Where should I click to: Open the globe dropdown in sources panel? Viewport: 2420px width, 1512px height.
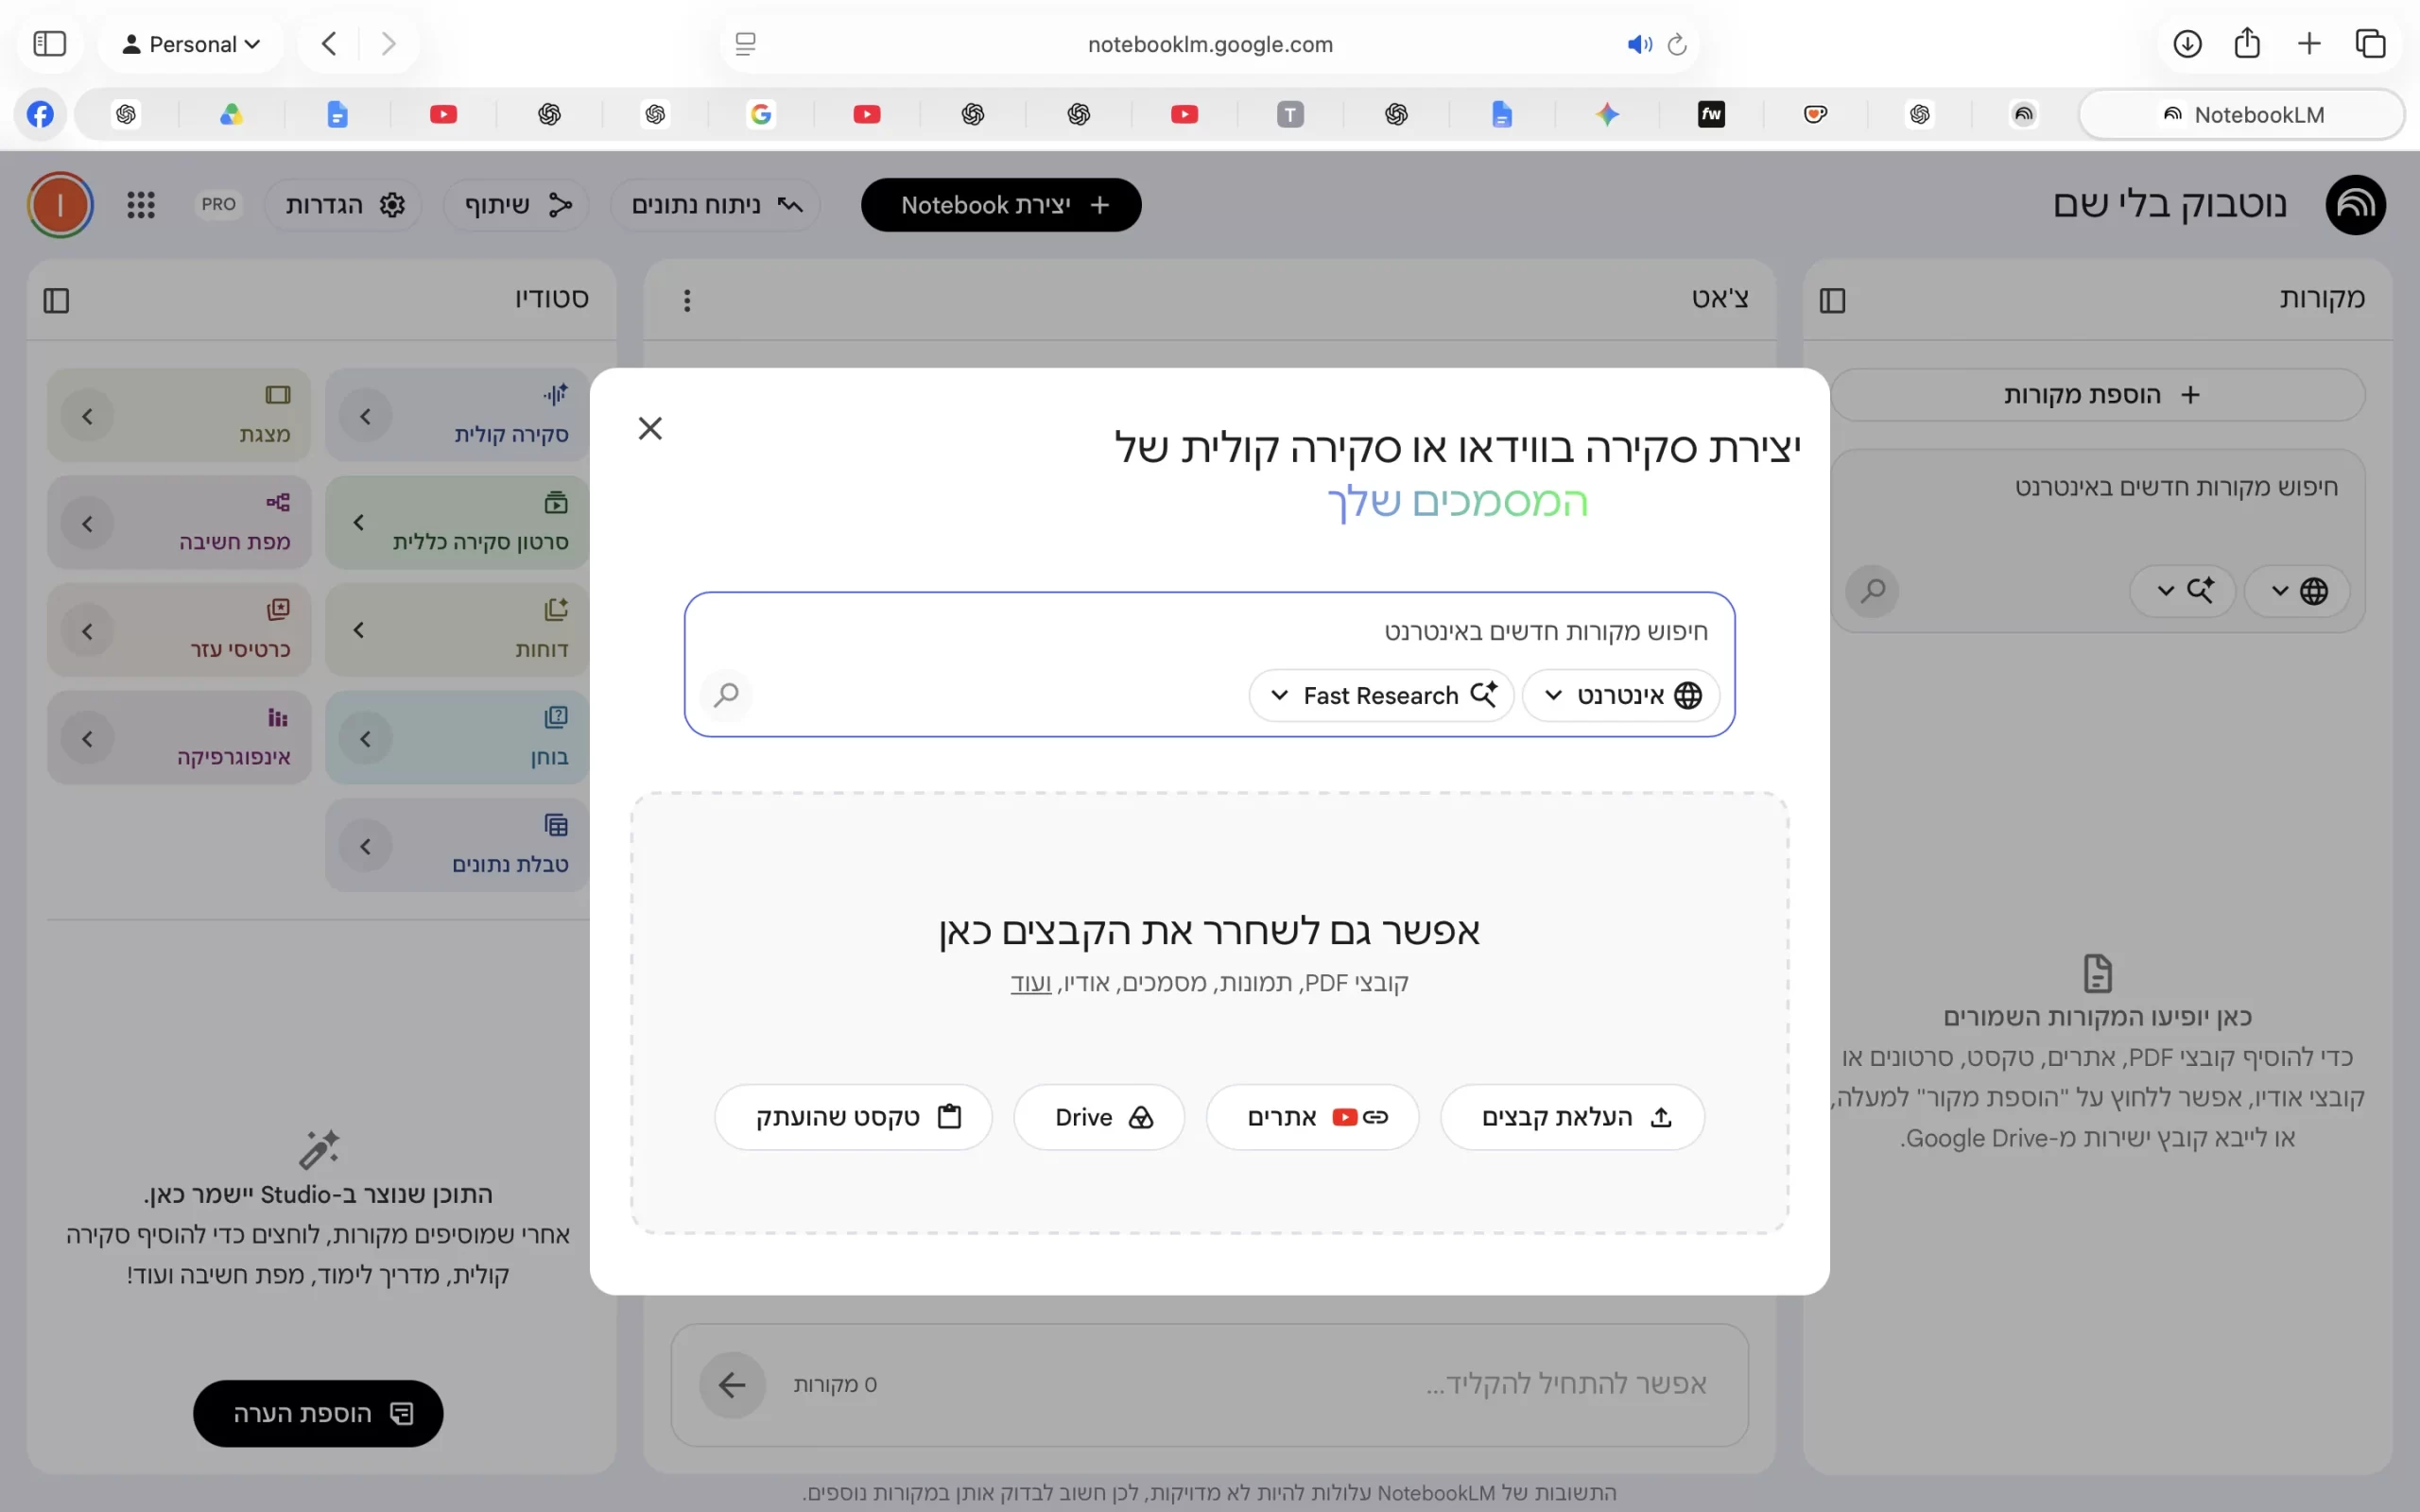pyautogui.click(x=2296, y=591)
